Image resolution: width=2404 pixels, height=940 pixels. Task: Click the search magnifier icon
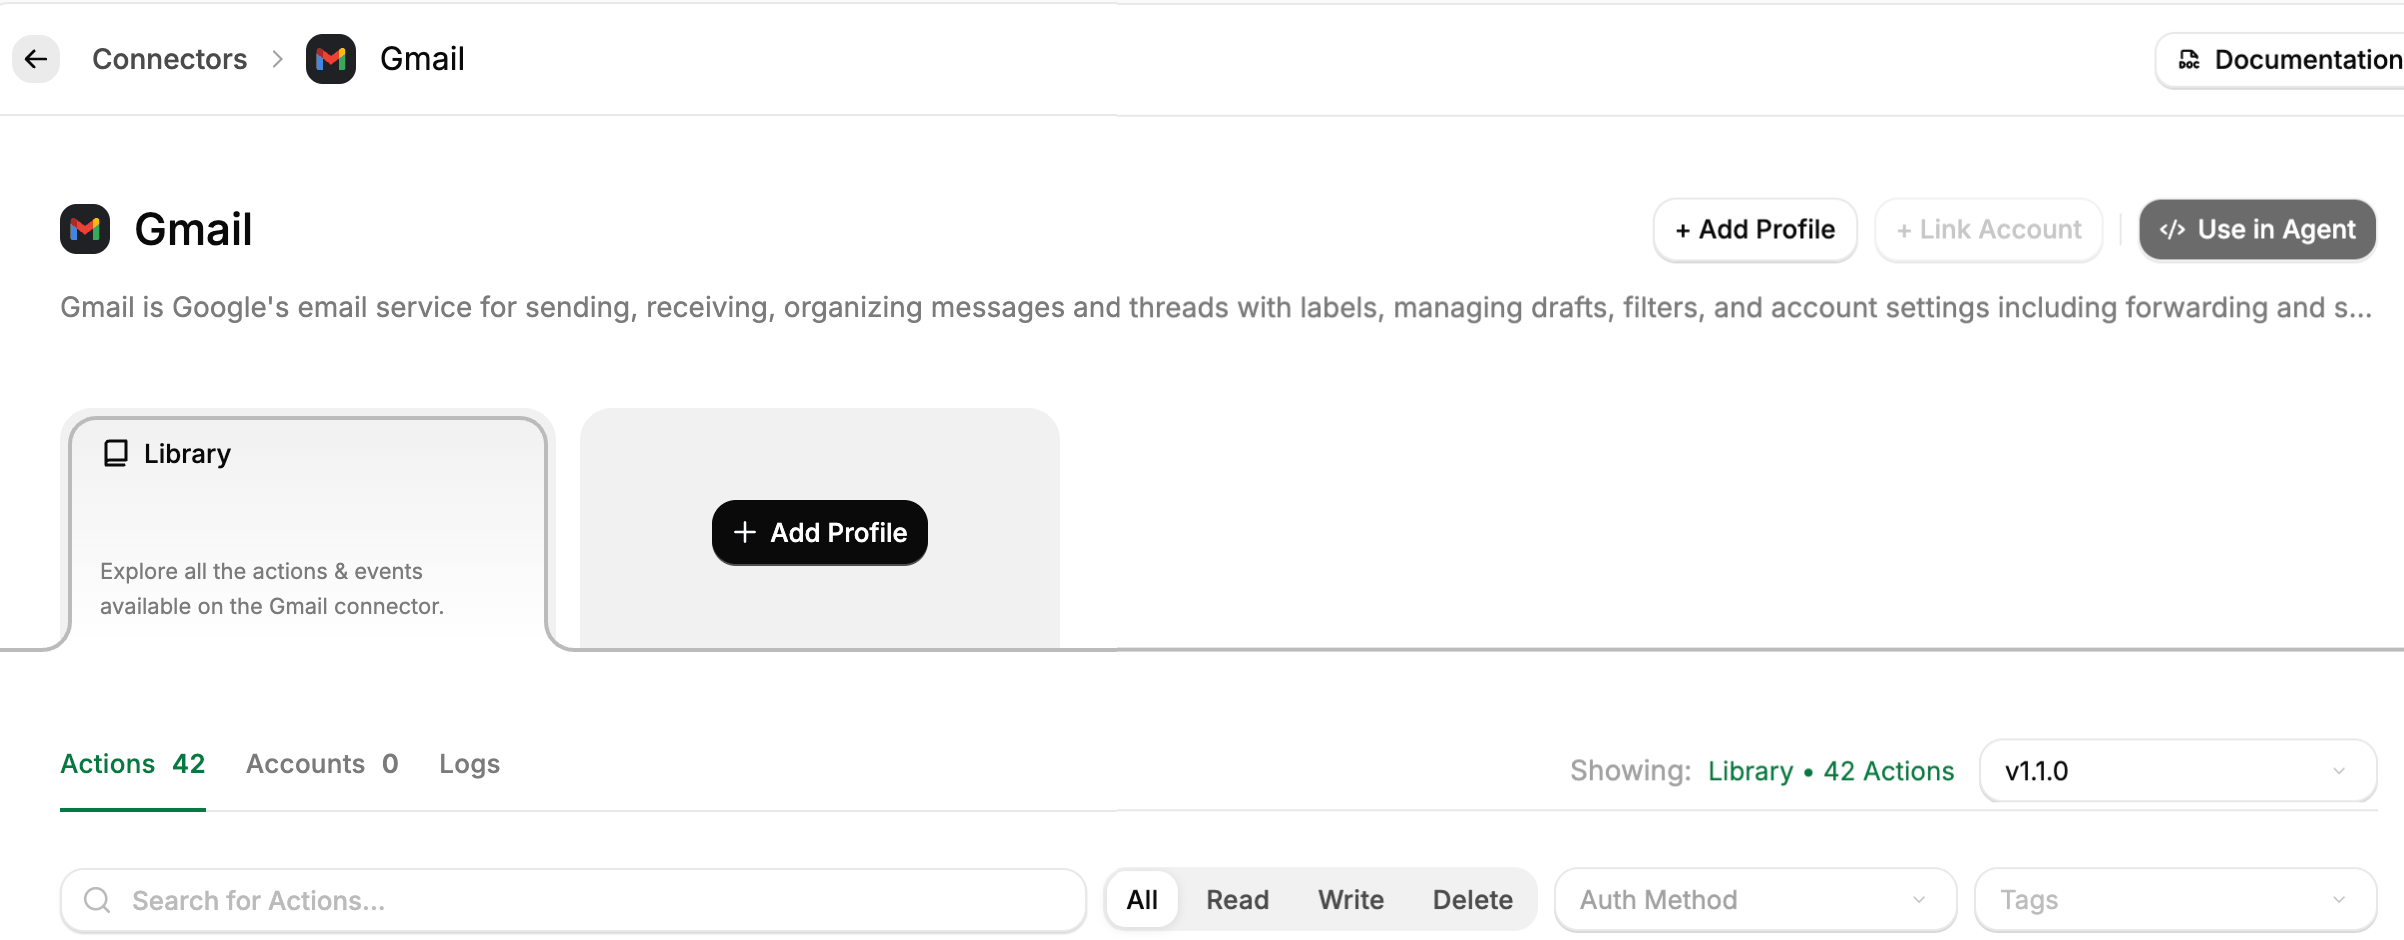[97, 900]
